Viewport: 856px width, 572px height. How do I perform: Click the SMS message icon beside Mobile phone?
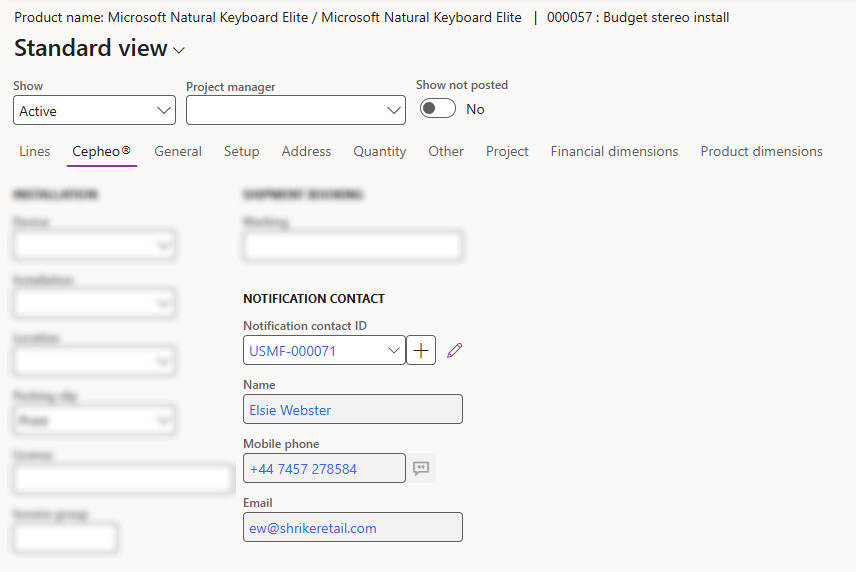[421, 468]
